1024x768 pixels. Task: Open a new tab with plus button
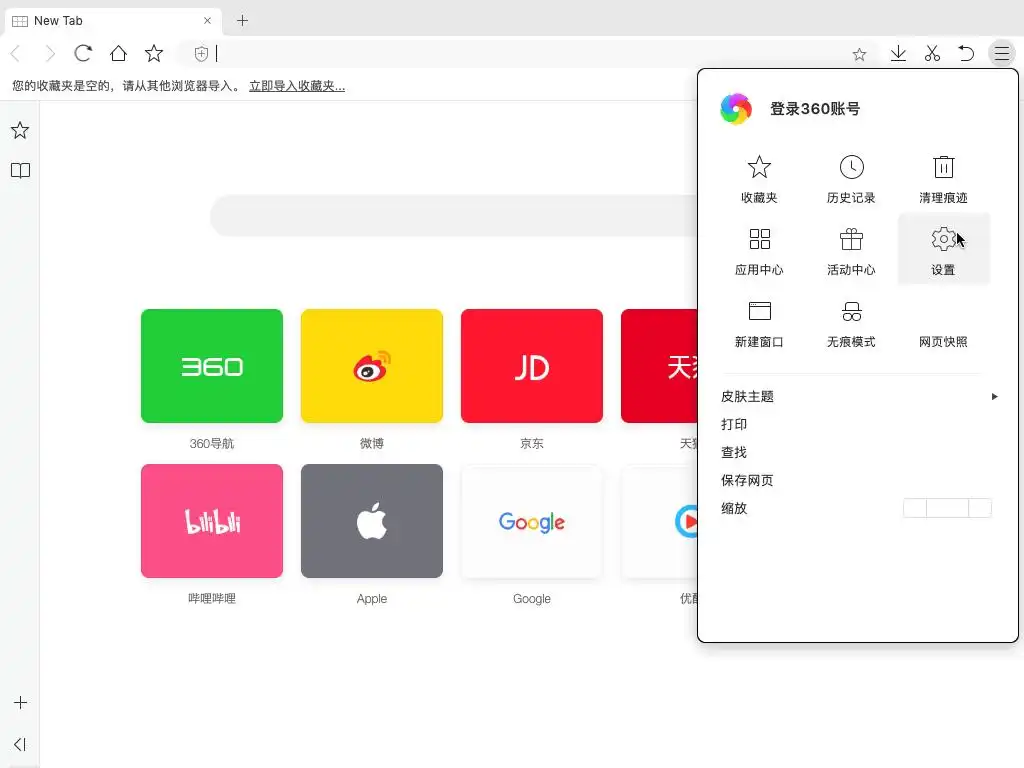pyautogui.click(x=242, y=20)
